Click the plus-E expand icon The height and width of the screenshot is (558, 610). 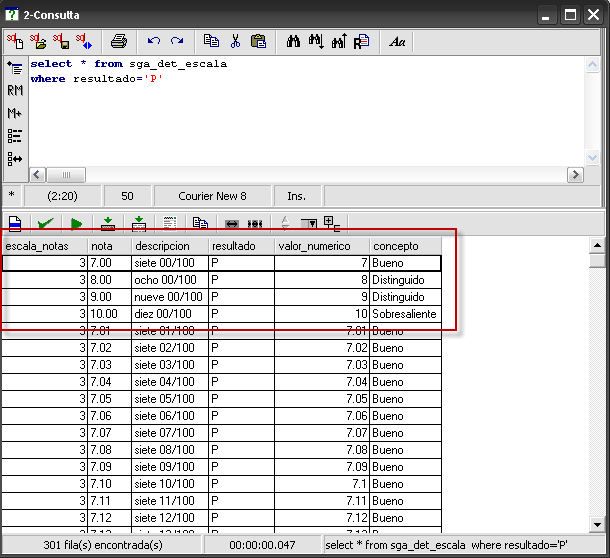(332, 224)
